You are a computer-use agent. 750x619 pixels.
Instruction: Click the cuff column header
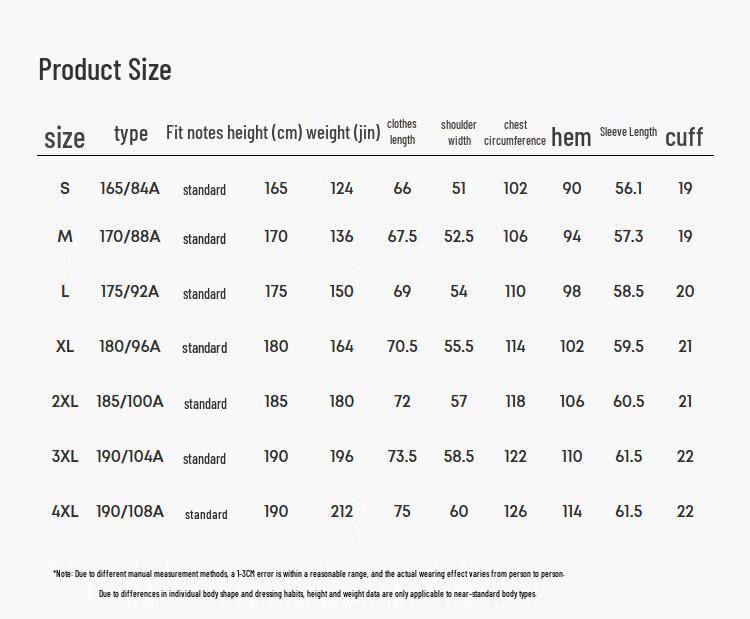(684, 136)
